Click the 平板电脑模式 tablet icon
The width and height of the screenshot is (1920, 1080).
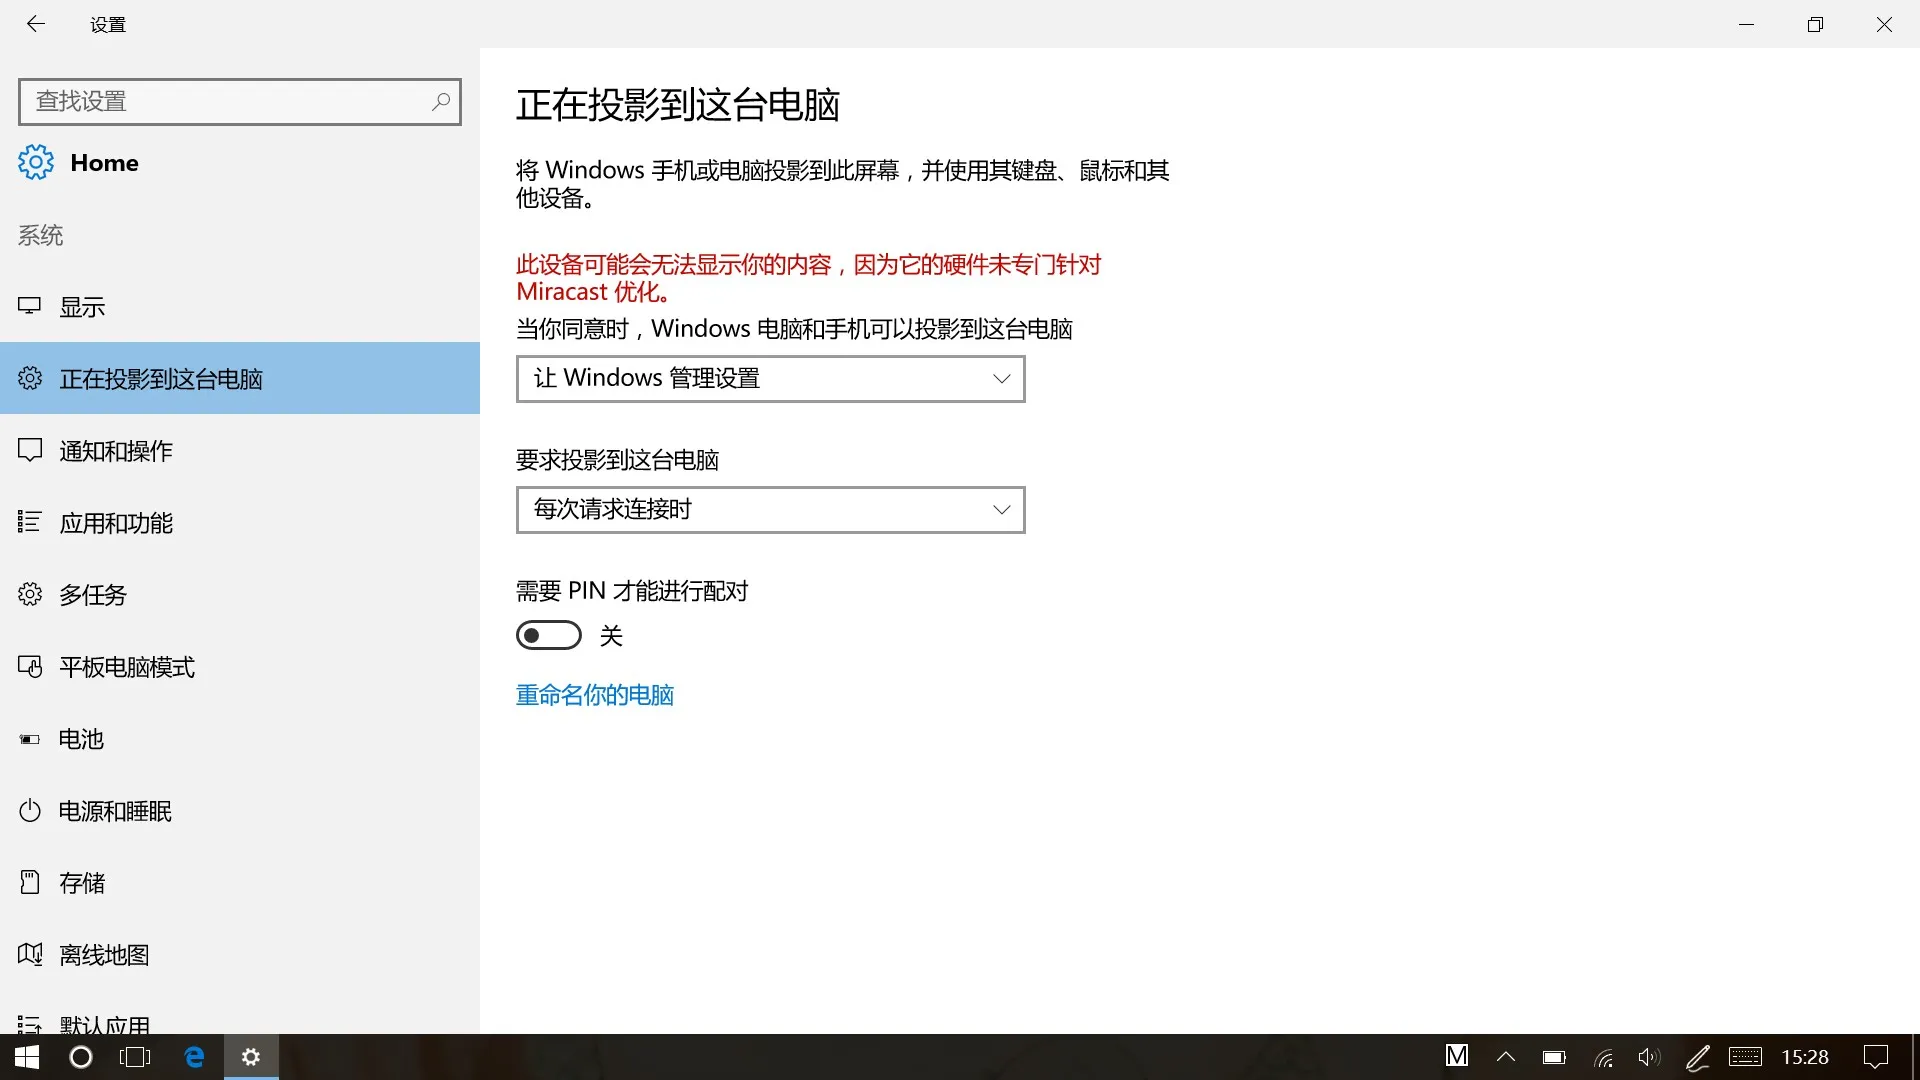(30, 666)
